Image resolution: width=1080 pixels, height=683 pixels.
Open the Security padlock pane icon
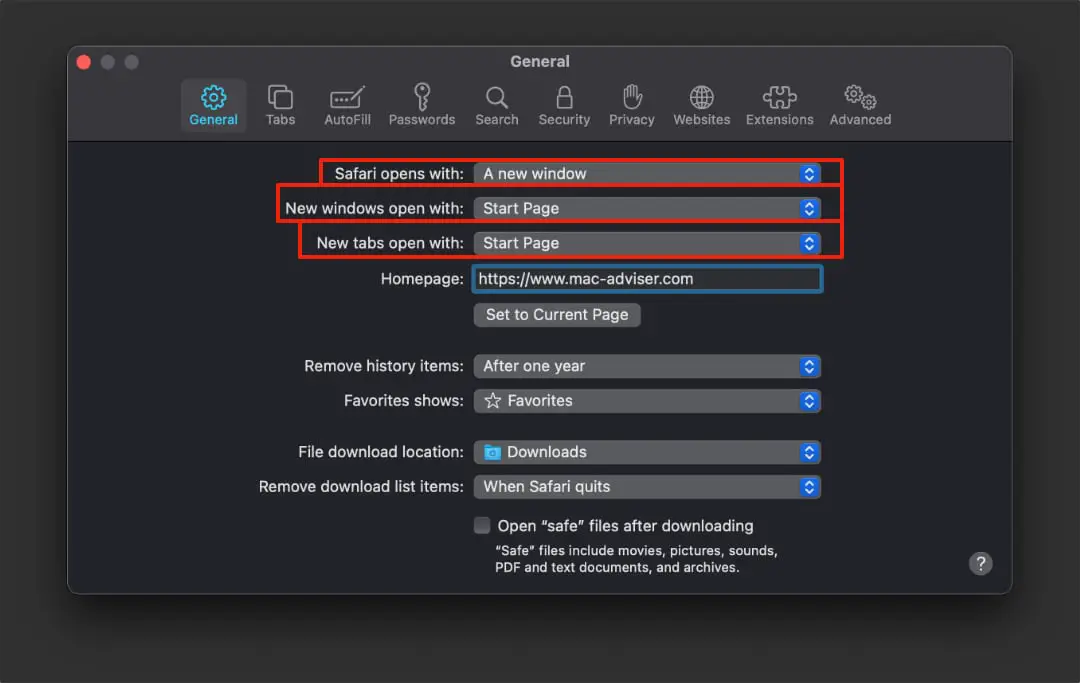pos(564,97)
